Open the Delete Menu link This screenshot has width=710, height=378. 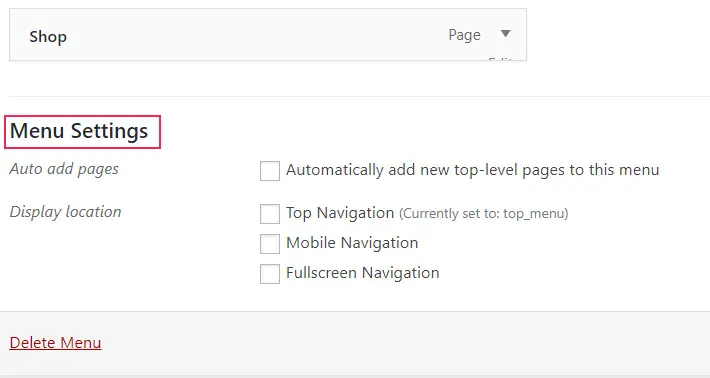point(55,343)
